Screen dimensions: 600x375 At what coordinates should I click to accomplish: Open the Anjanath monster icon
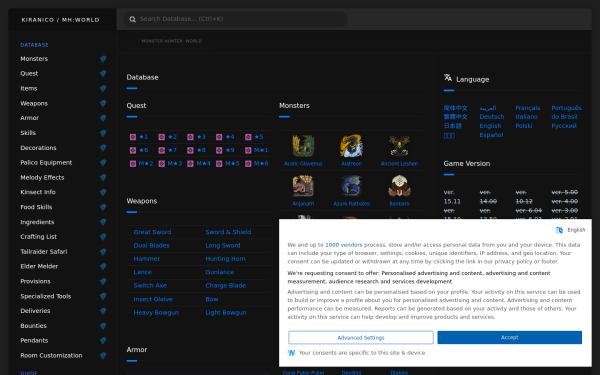(x=303, y=186)
